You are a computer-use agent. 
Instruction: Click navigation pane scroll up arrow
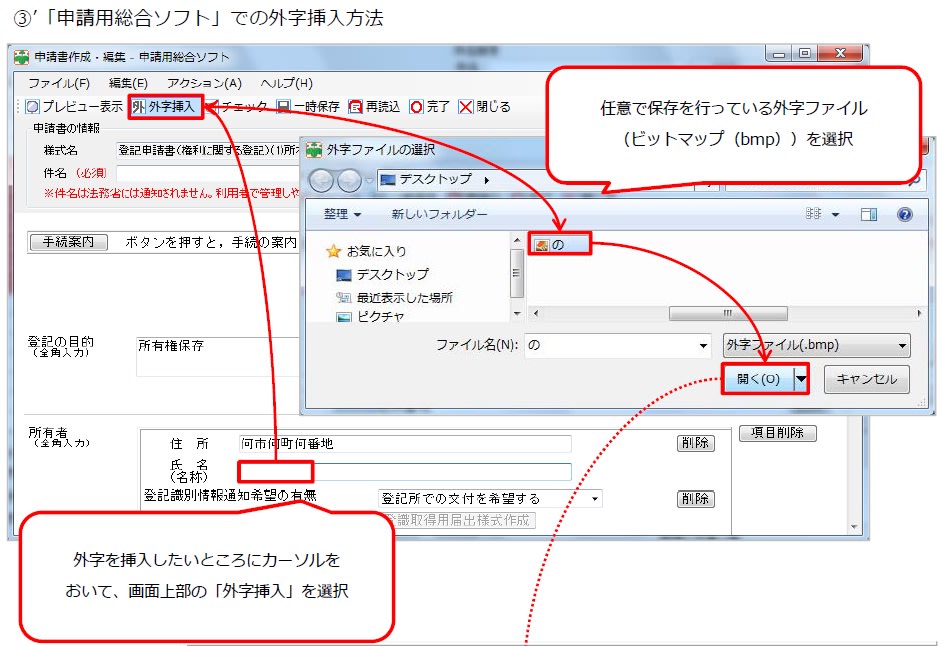[517, 240]
